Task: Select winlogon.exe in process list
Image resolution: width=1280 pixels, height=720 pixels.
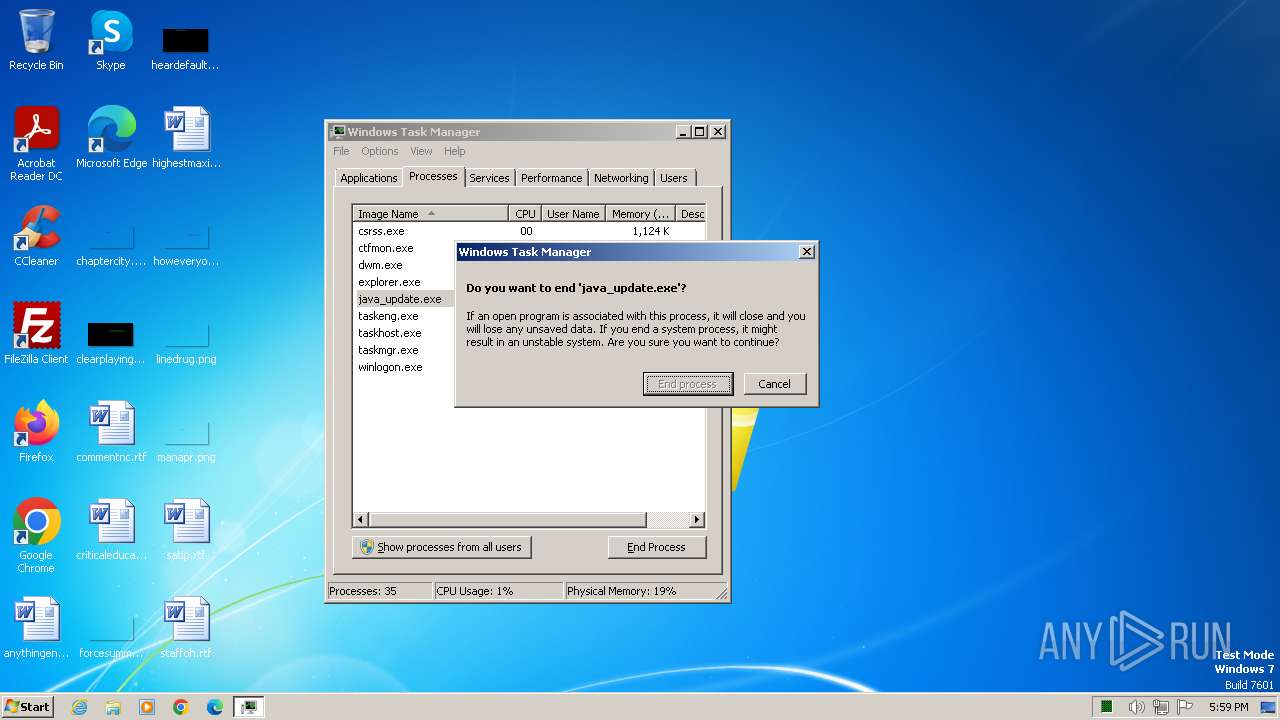Action: point(390,367)
